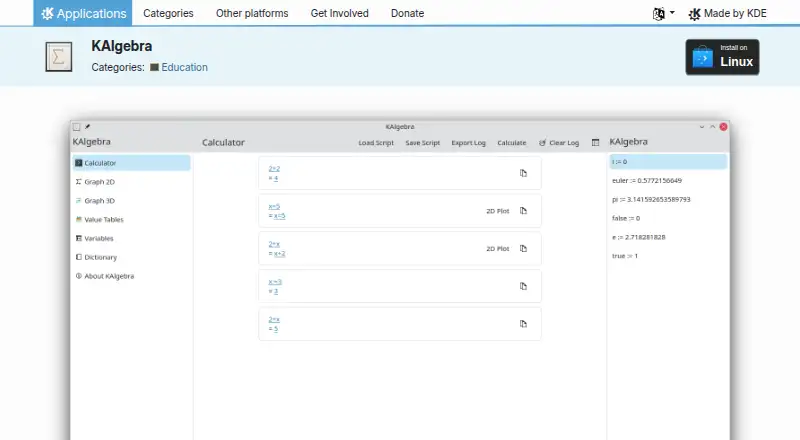Close the KAlgebra window with red button
This screenshot has height=440, width=800.
[723, 127]
